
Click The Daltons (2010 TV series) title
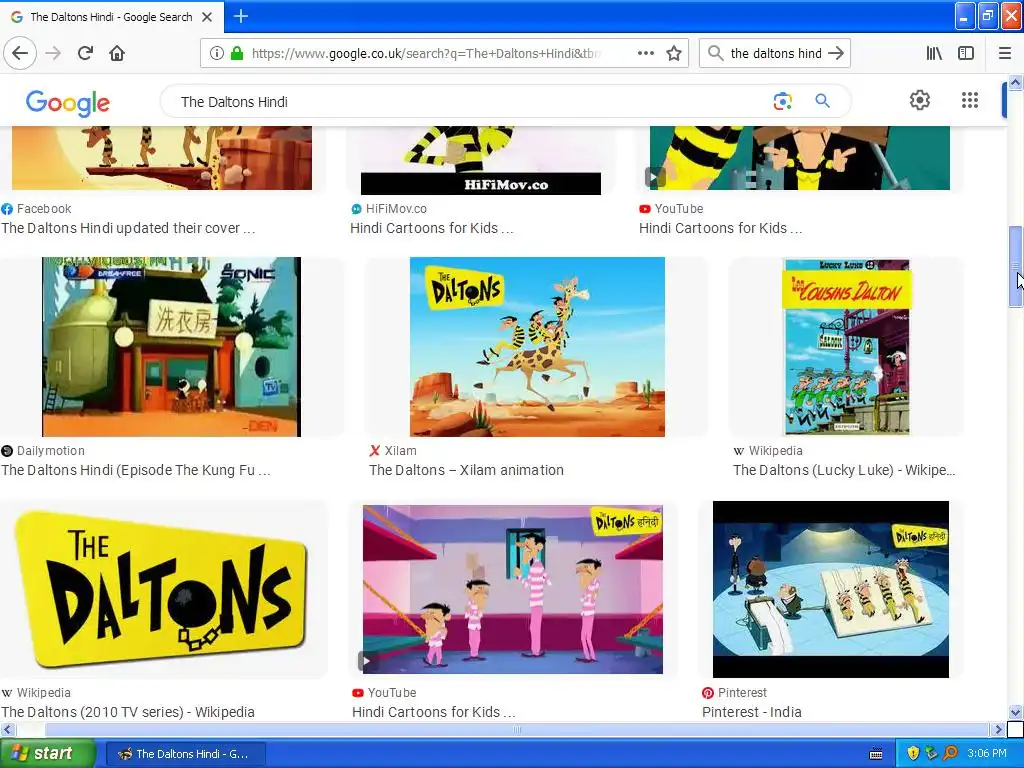click(128, 712)
